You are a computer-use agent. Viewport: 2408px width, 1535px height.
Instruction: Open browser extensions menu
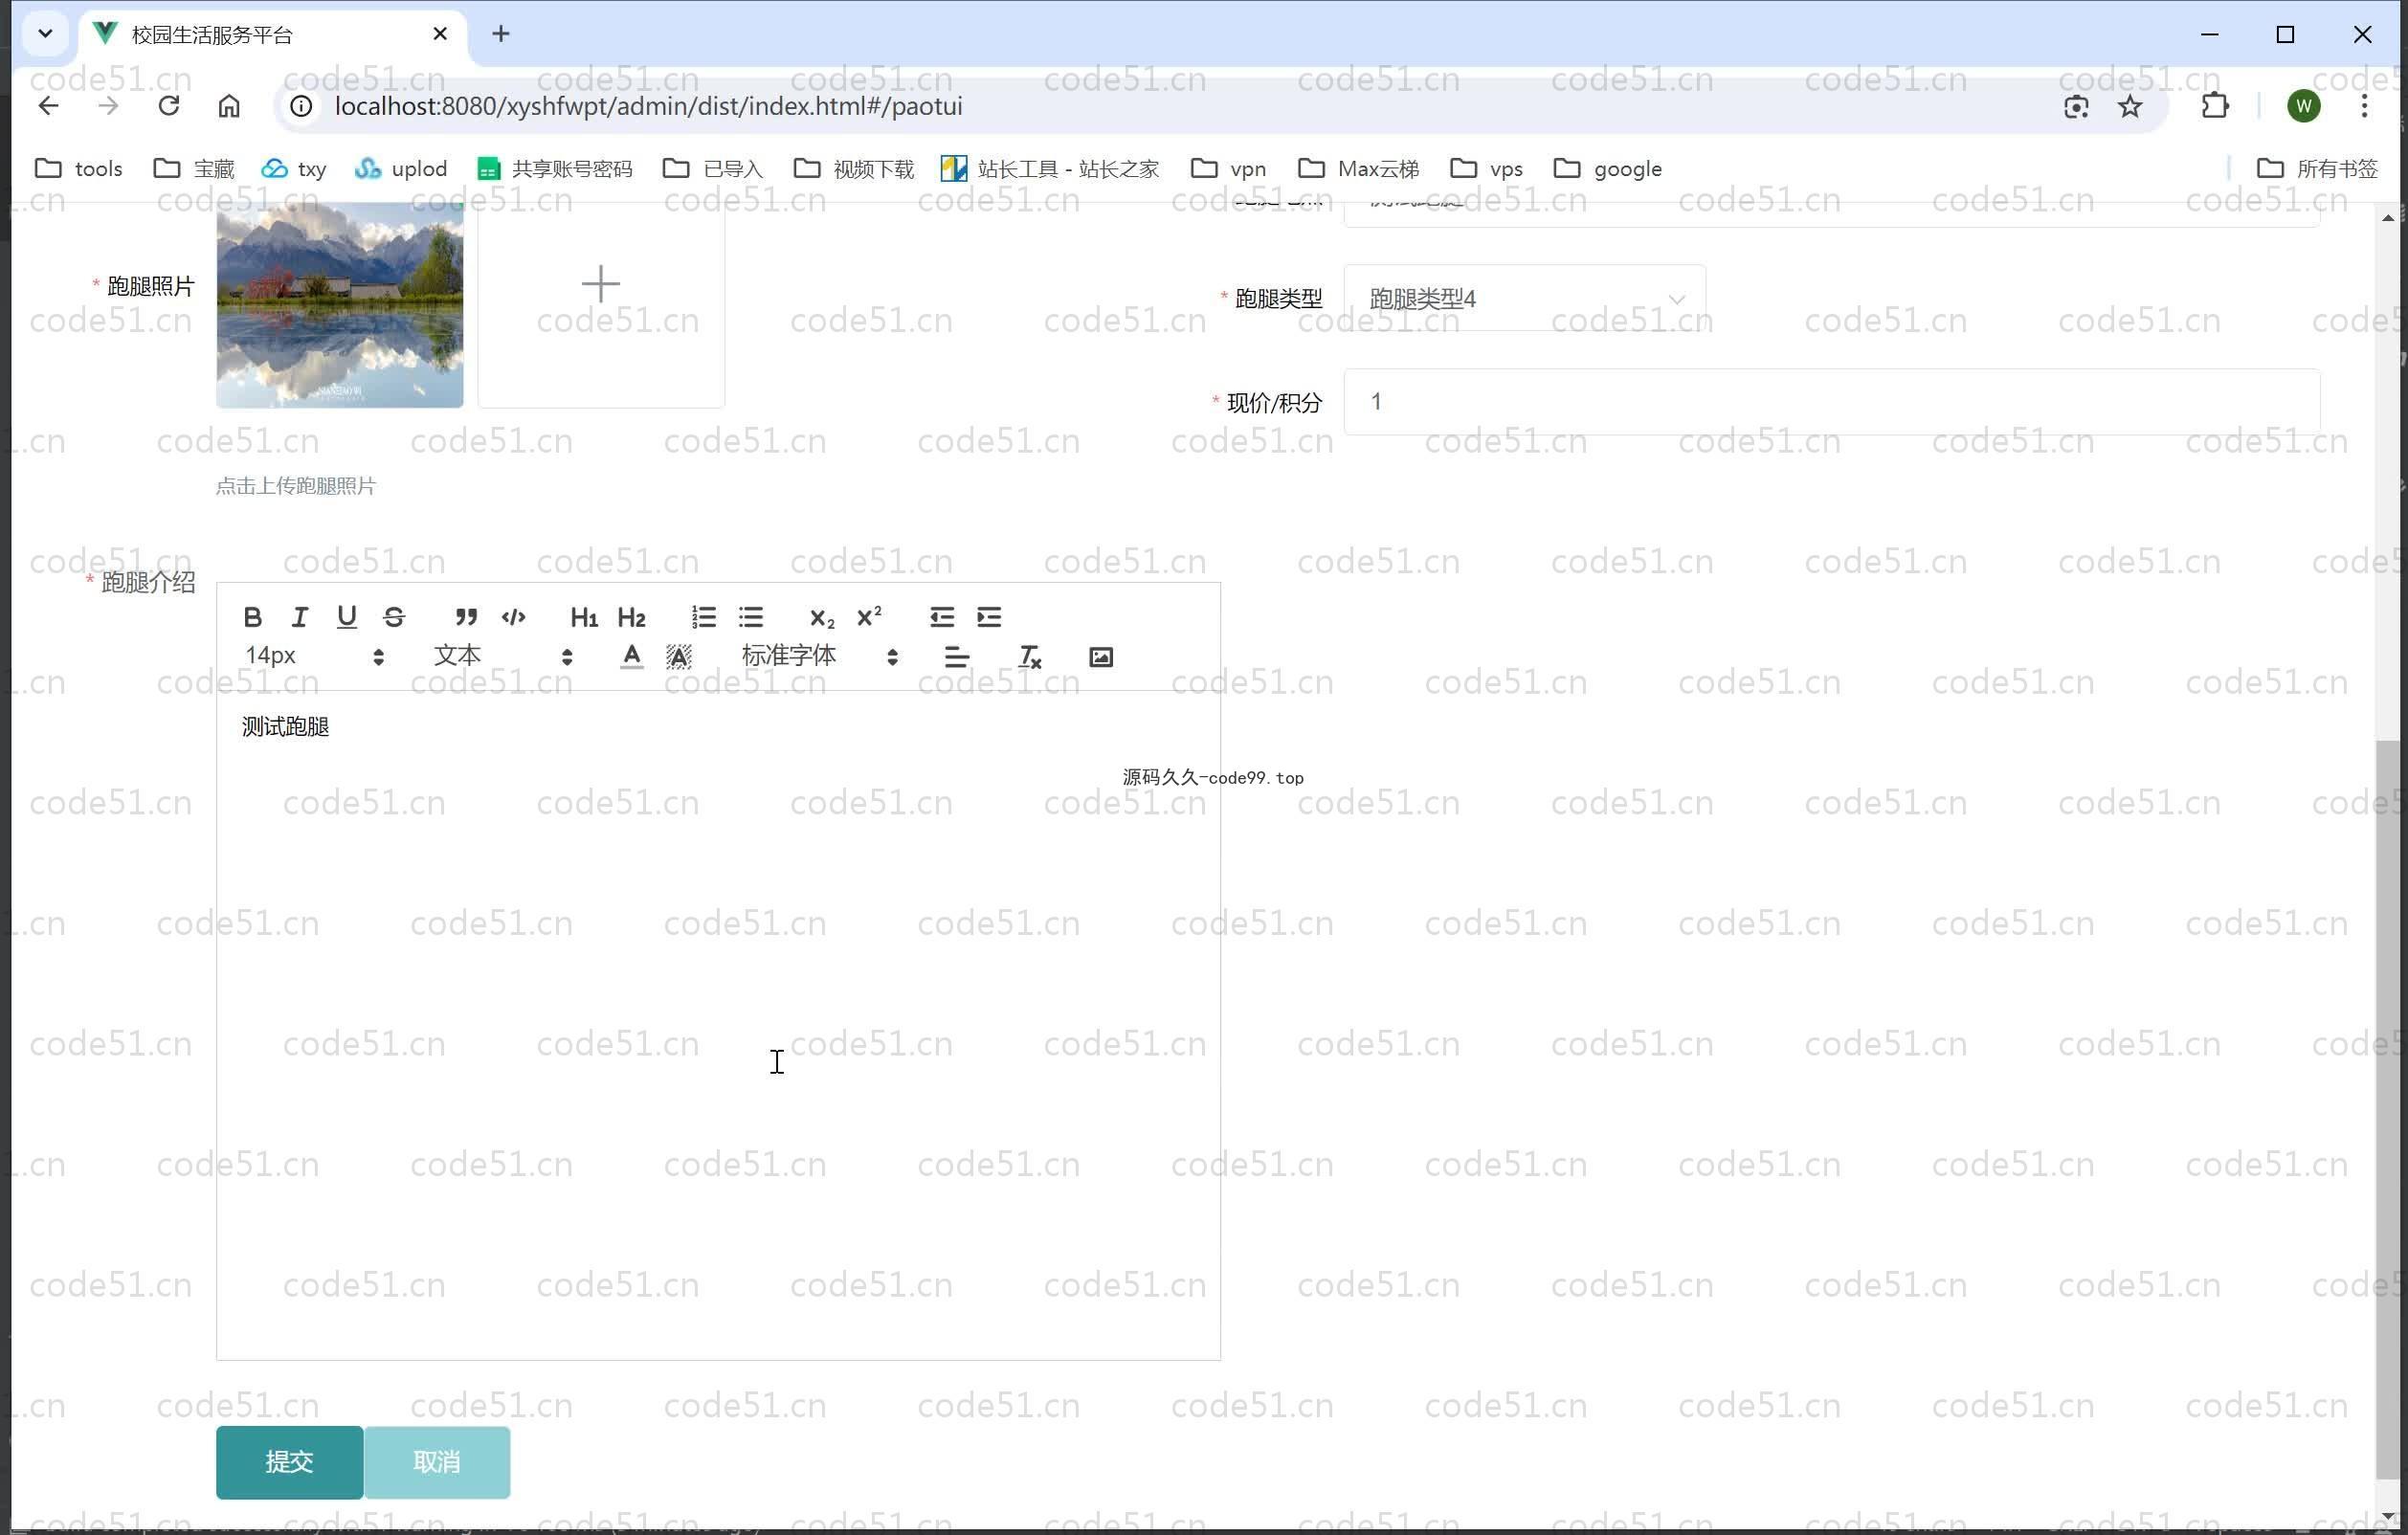pyautogui.click(x=2215, y=106)
